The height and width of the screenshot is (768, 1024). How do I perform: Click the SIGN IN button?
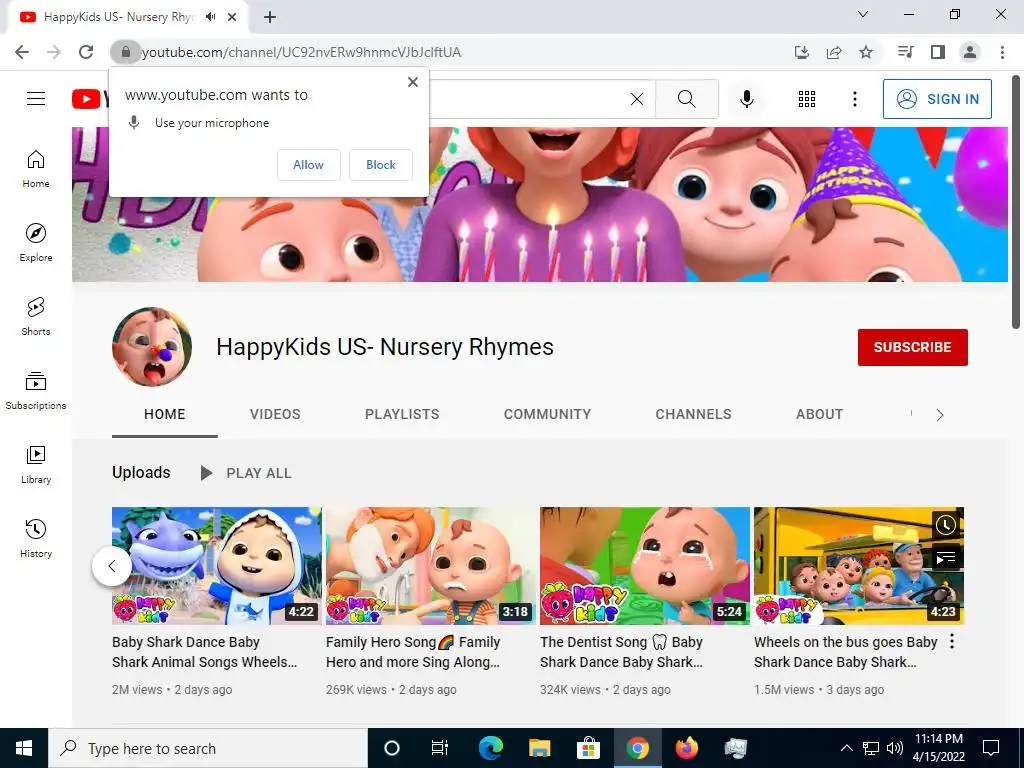pyautogui.click(x=937, y=99)
